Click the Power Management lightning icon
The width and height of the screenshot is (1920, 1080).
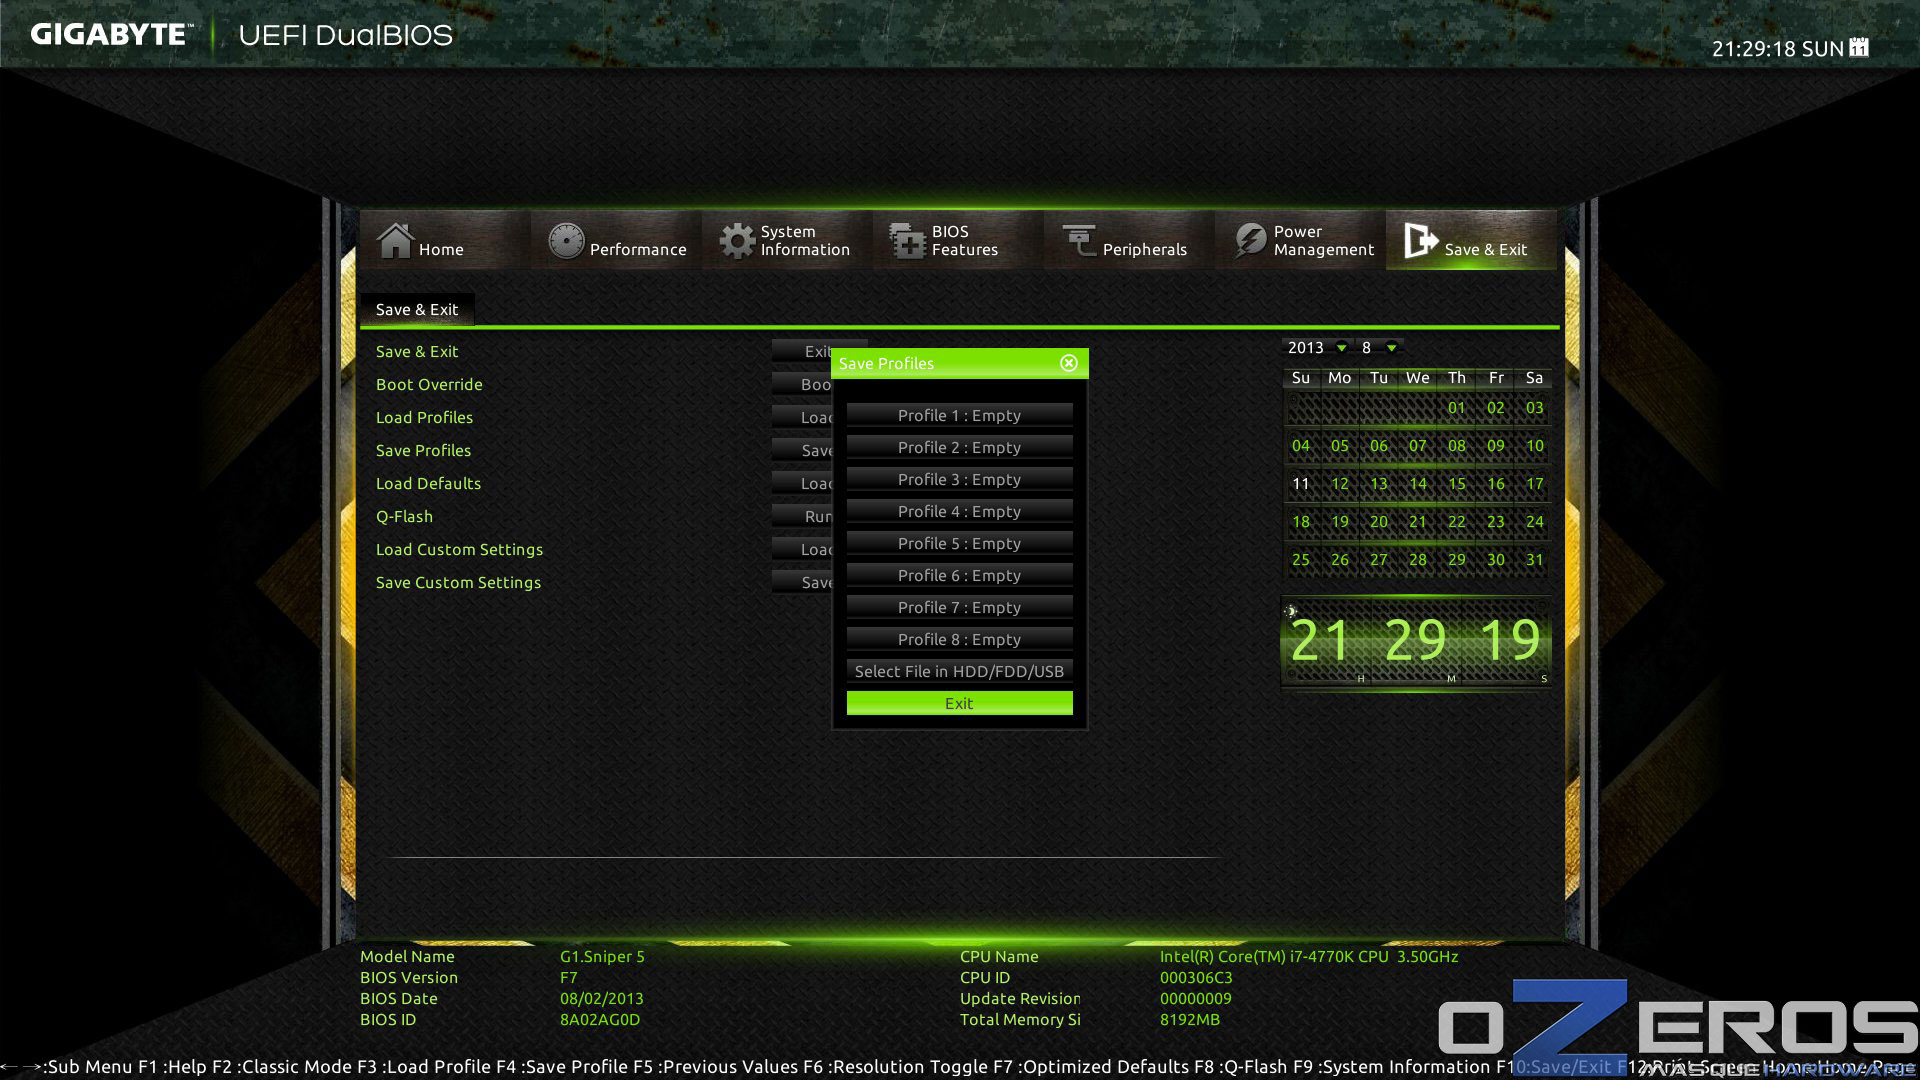(x=1250, y=240)
